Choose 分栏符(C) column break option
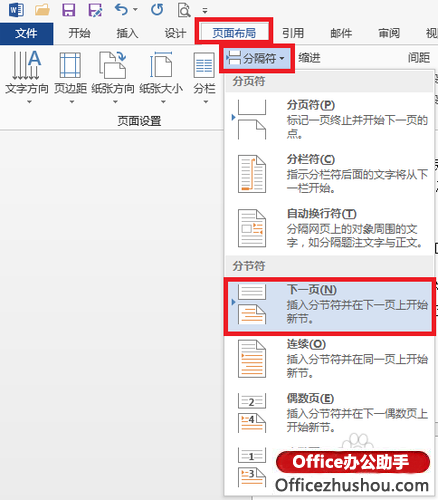 pyautogui.click(x=329, y=174)
